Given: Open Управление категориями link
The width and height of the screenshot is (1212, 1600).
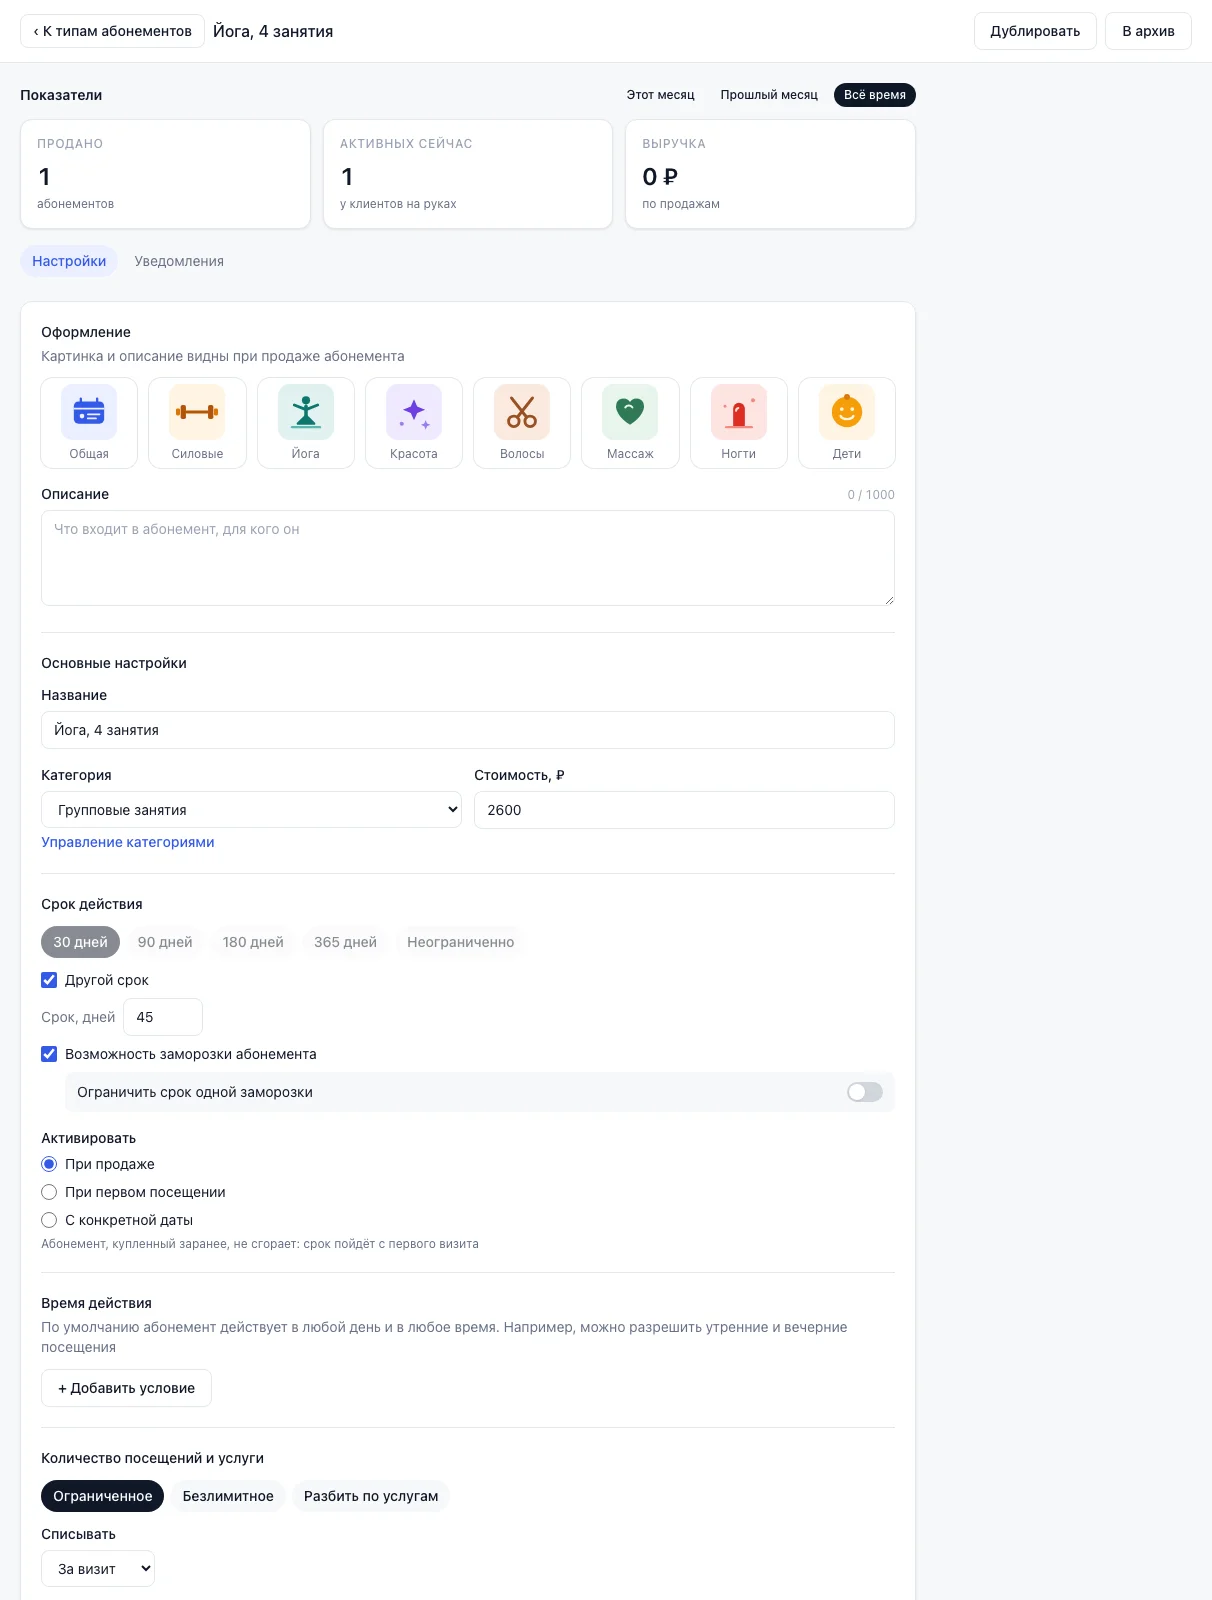Looking at the screenshot, I should point(128,842).
